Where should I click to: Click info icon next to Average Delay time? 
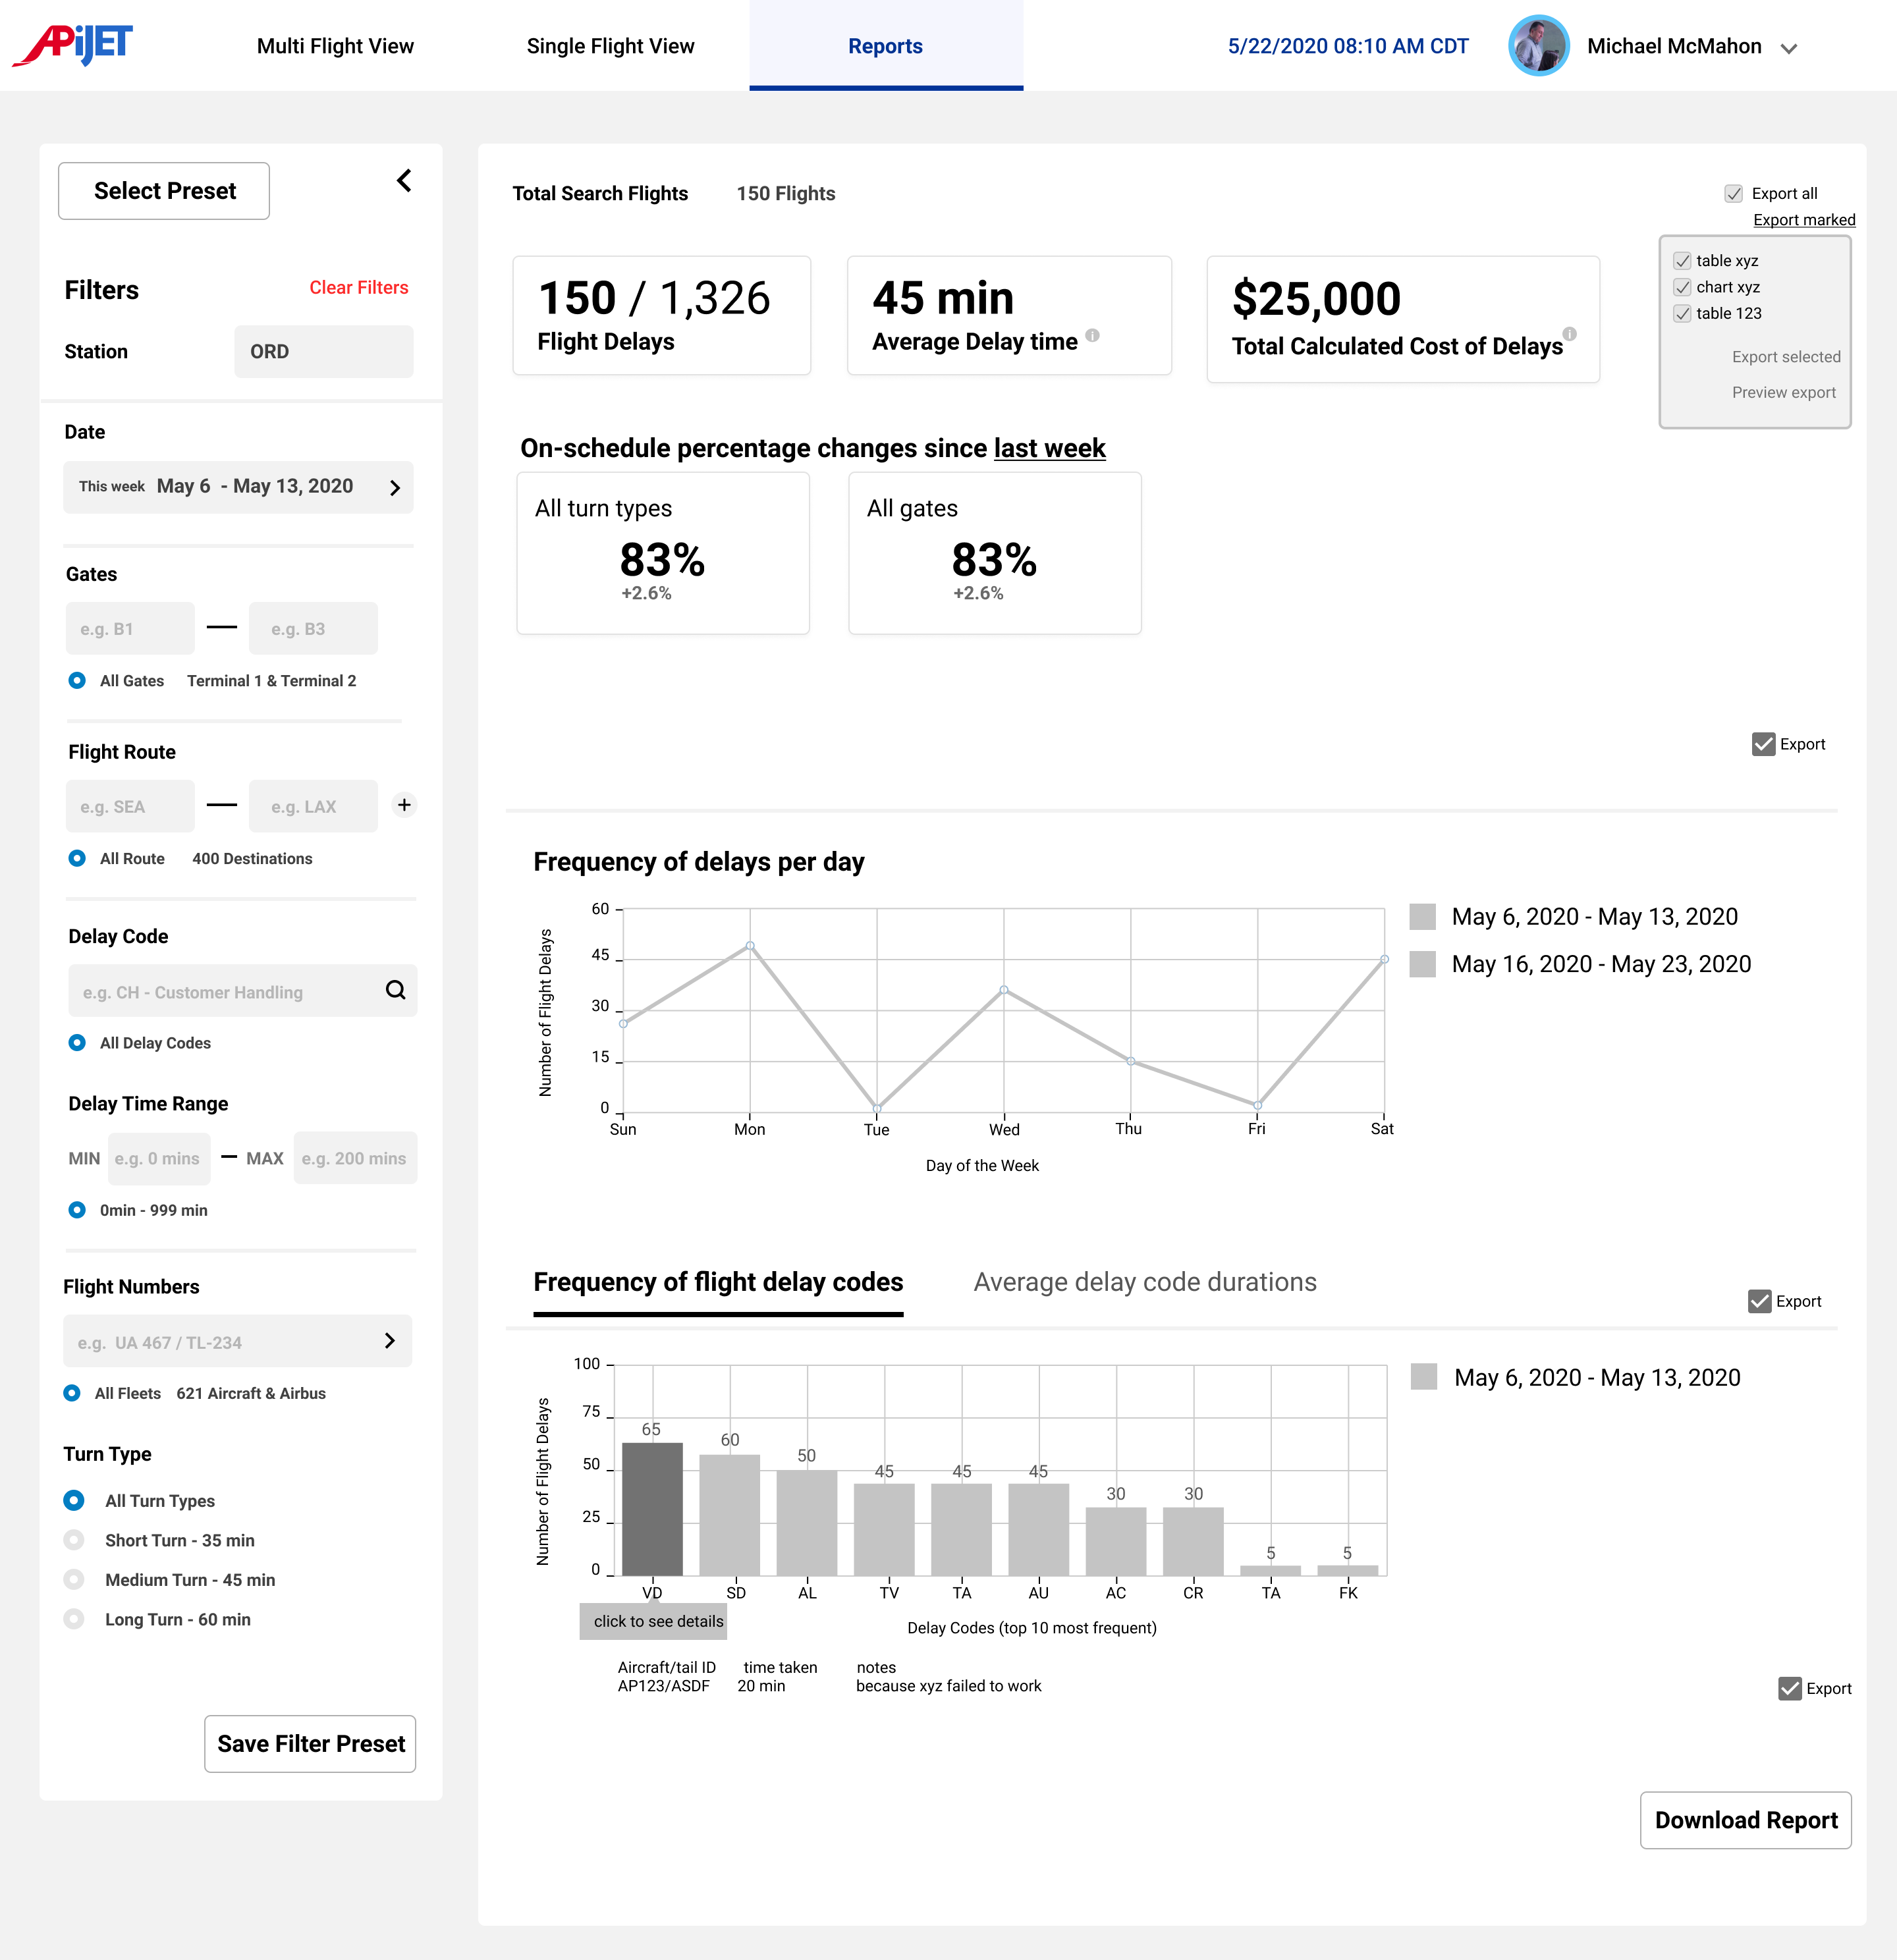pyautogui.click(x=1093, y=336)
